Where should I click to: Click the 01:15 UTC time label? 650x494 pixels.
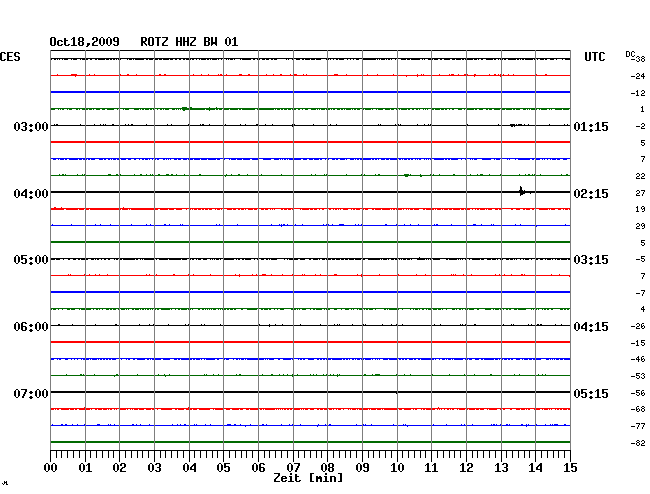click(x=591, y=127)
